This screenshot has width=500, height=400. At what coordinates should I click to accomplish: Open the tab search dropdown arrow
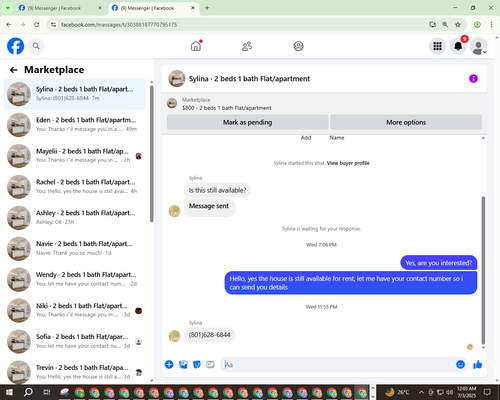tap(7, 8)
